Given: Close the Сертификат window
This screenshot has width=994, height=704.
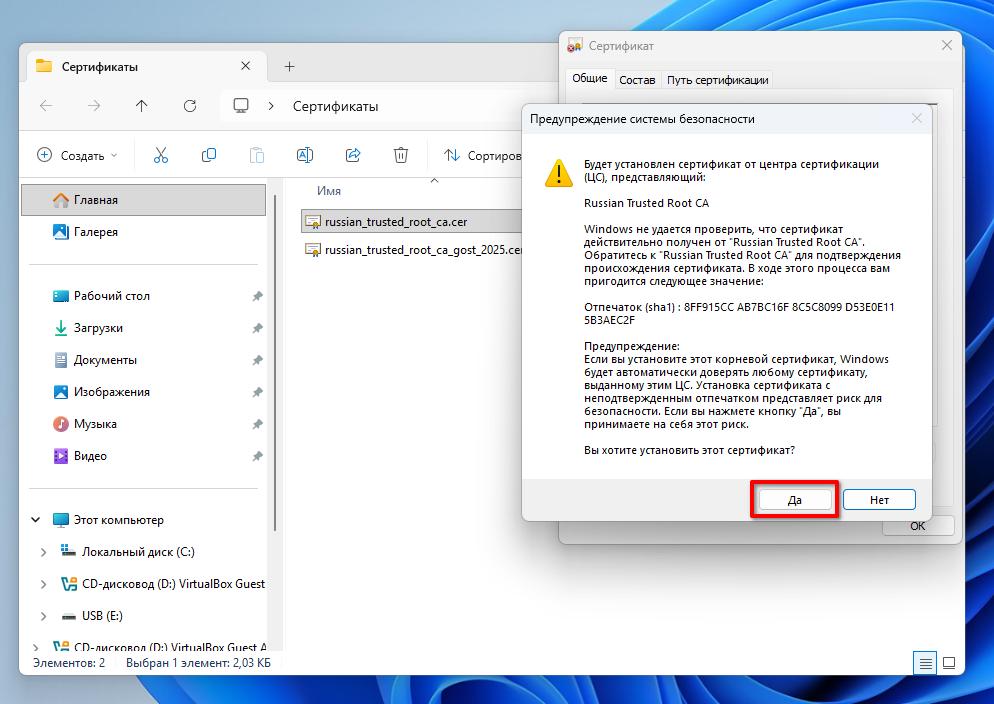Looking at the screenshot, I should pos(946,46).
